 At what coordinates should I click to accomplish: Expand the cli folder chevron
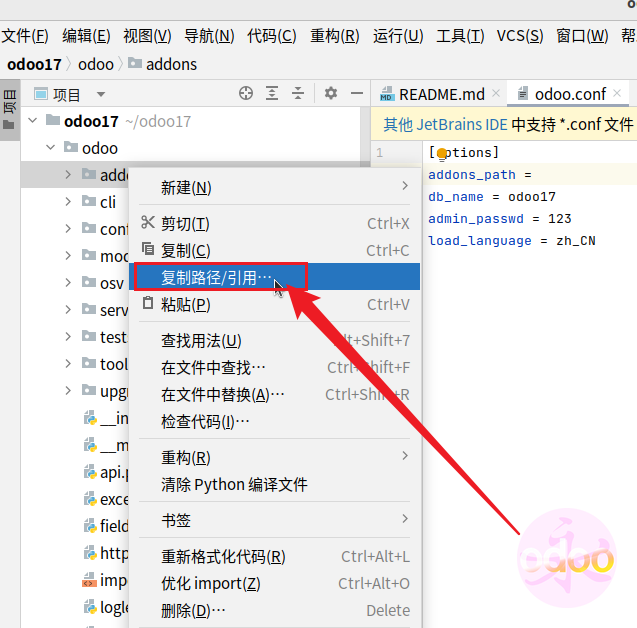(x=68, y=201)
